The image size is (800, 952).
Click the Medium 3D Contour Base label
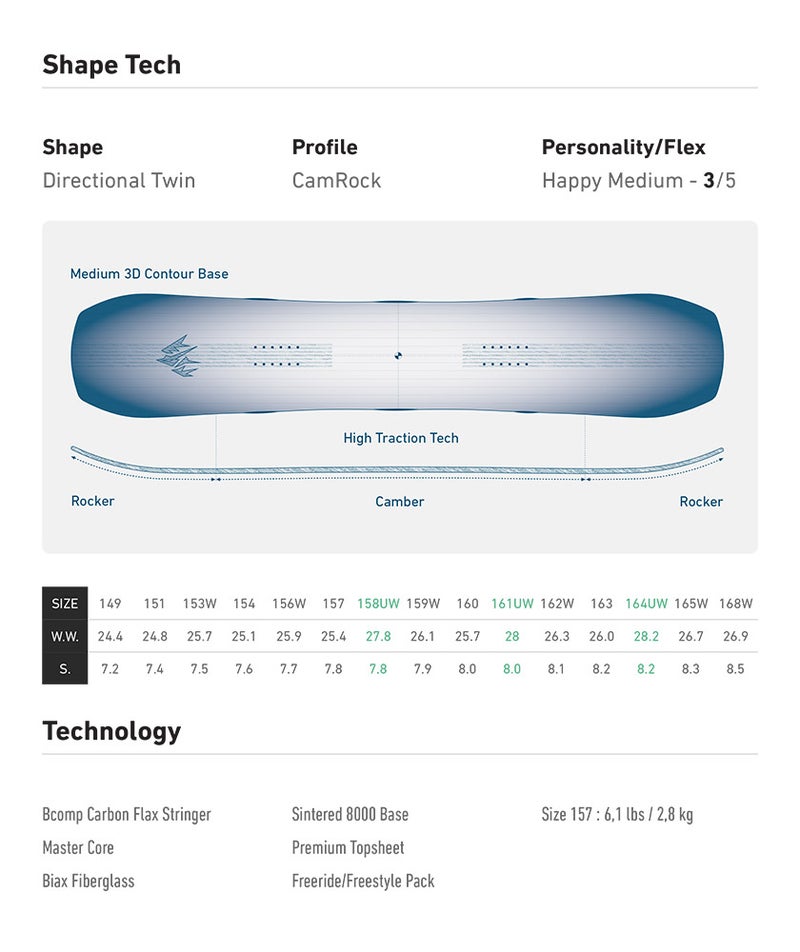pyautogui.click(x=149, y=274)
